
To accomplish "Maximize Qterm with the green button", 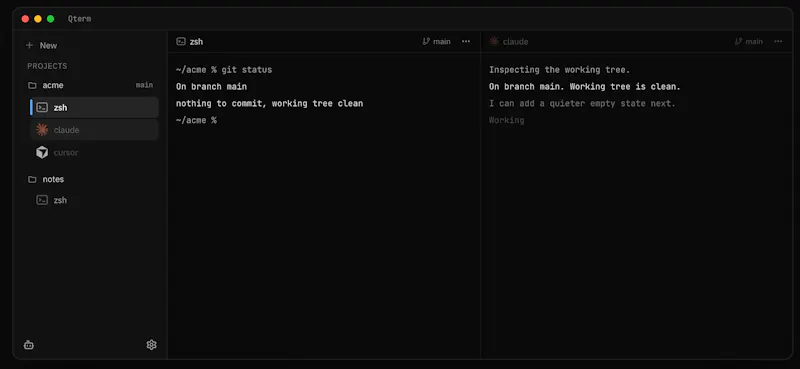I will 51,19.
